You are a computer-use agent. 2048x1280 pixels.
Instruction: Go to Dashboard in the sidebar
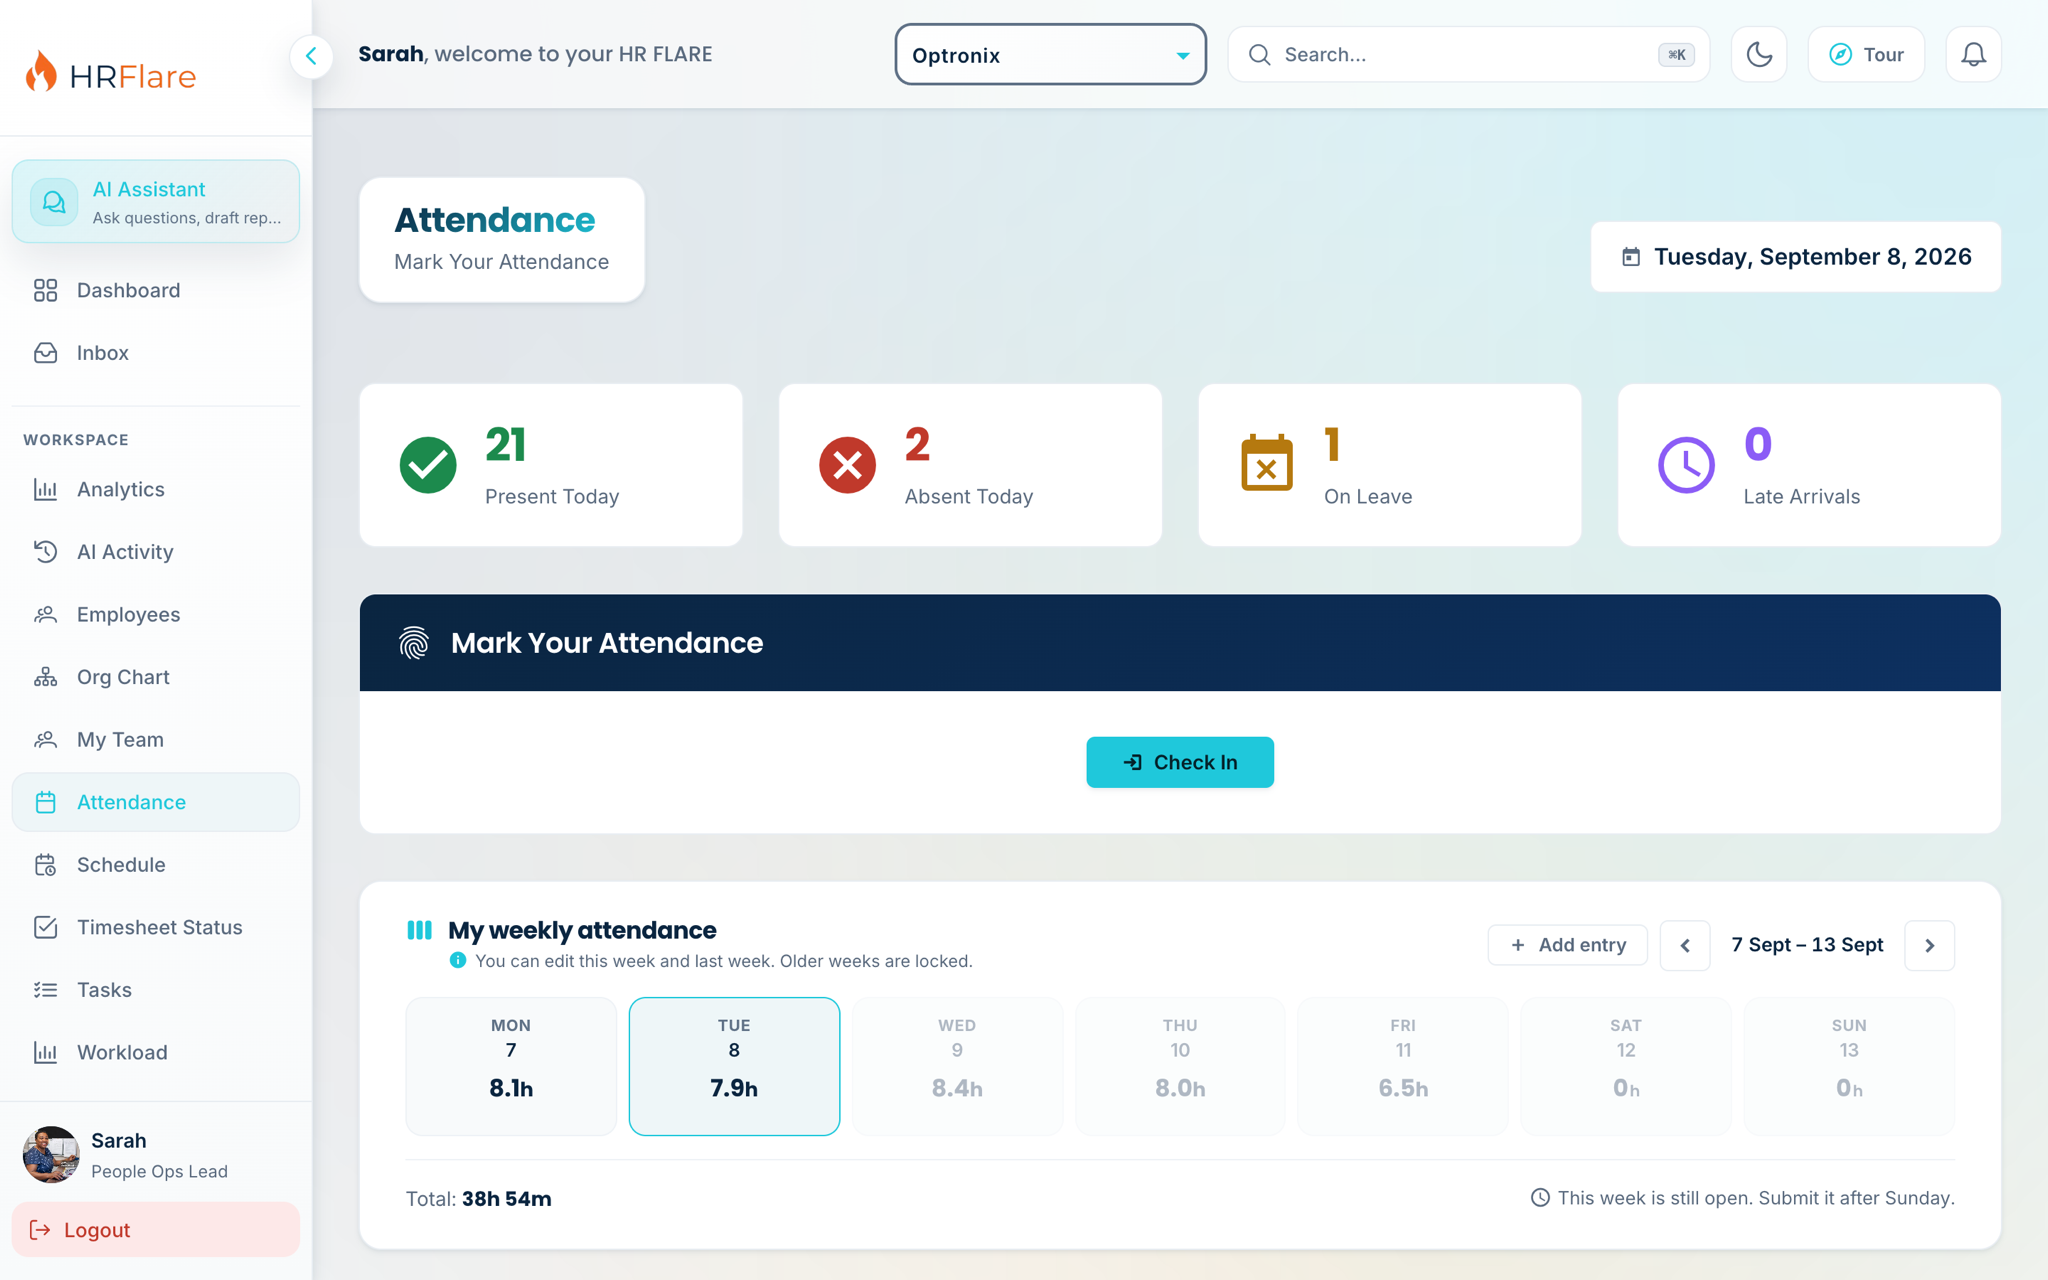[x=156, y=290]
